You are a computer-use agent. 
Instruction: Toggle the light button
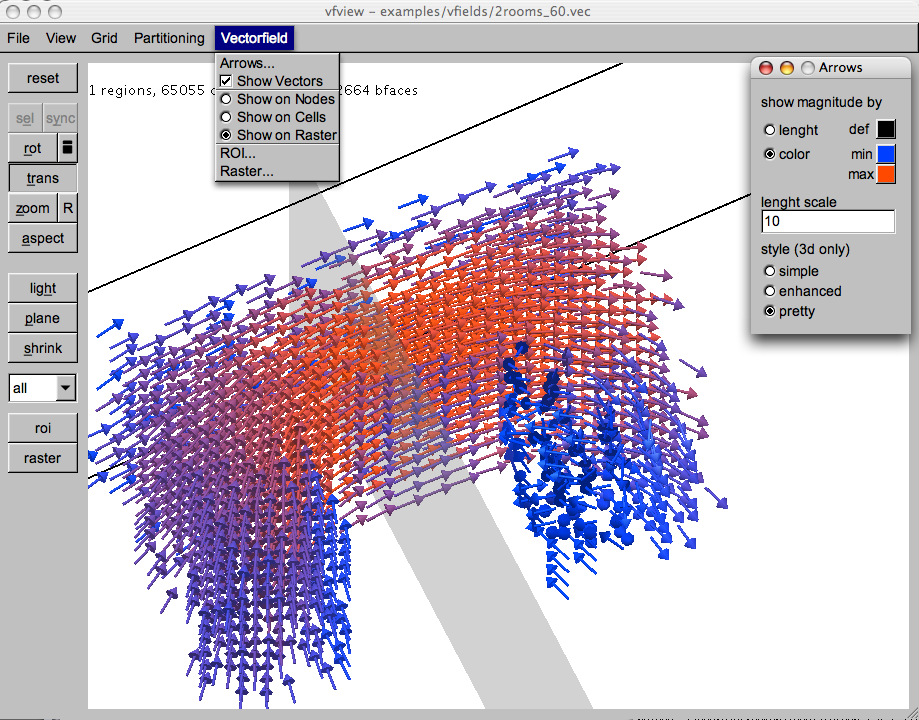coord(43,288)
